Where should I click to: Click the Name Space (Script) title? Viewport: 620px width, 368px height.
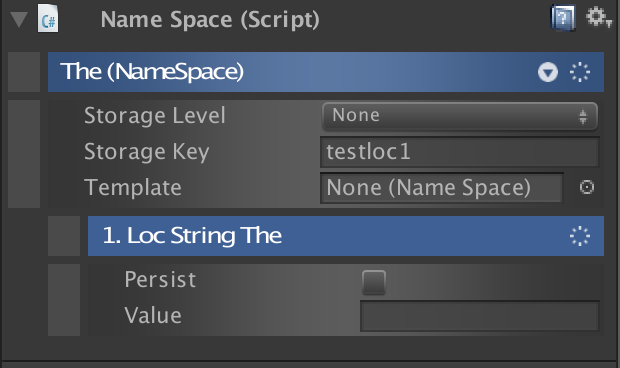210,19
